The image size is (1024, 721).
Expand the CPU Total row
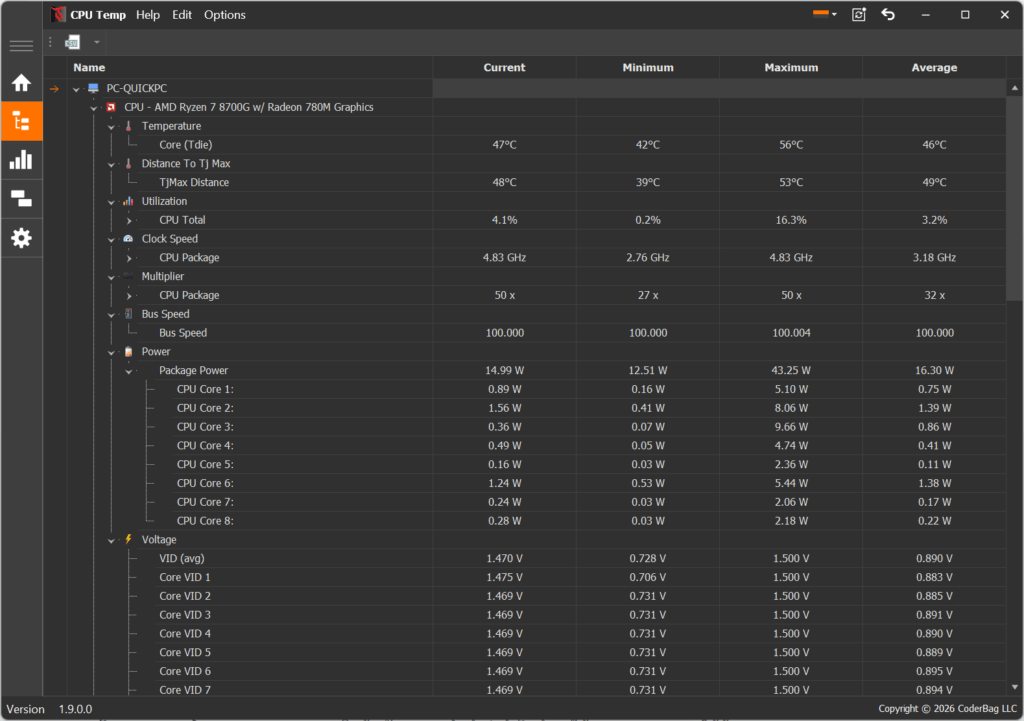129,221
